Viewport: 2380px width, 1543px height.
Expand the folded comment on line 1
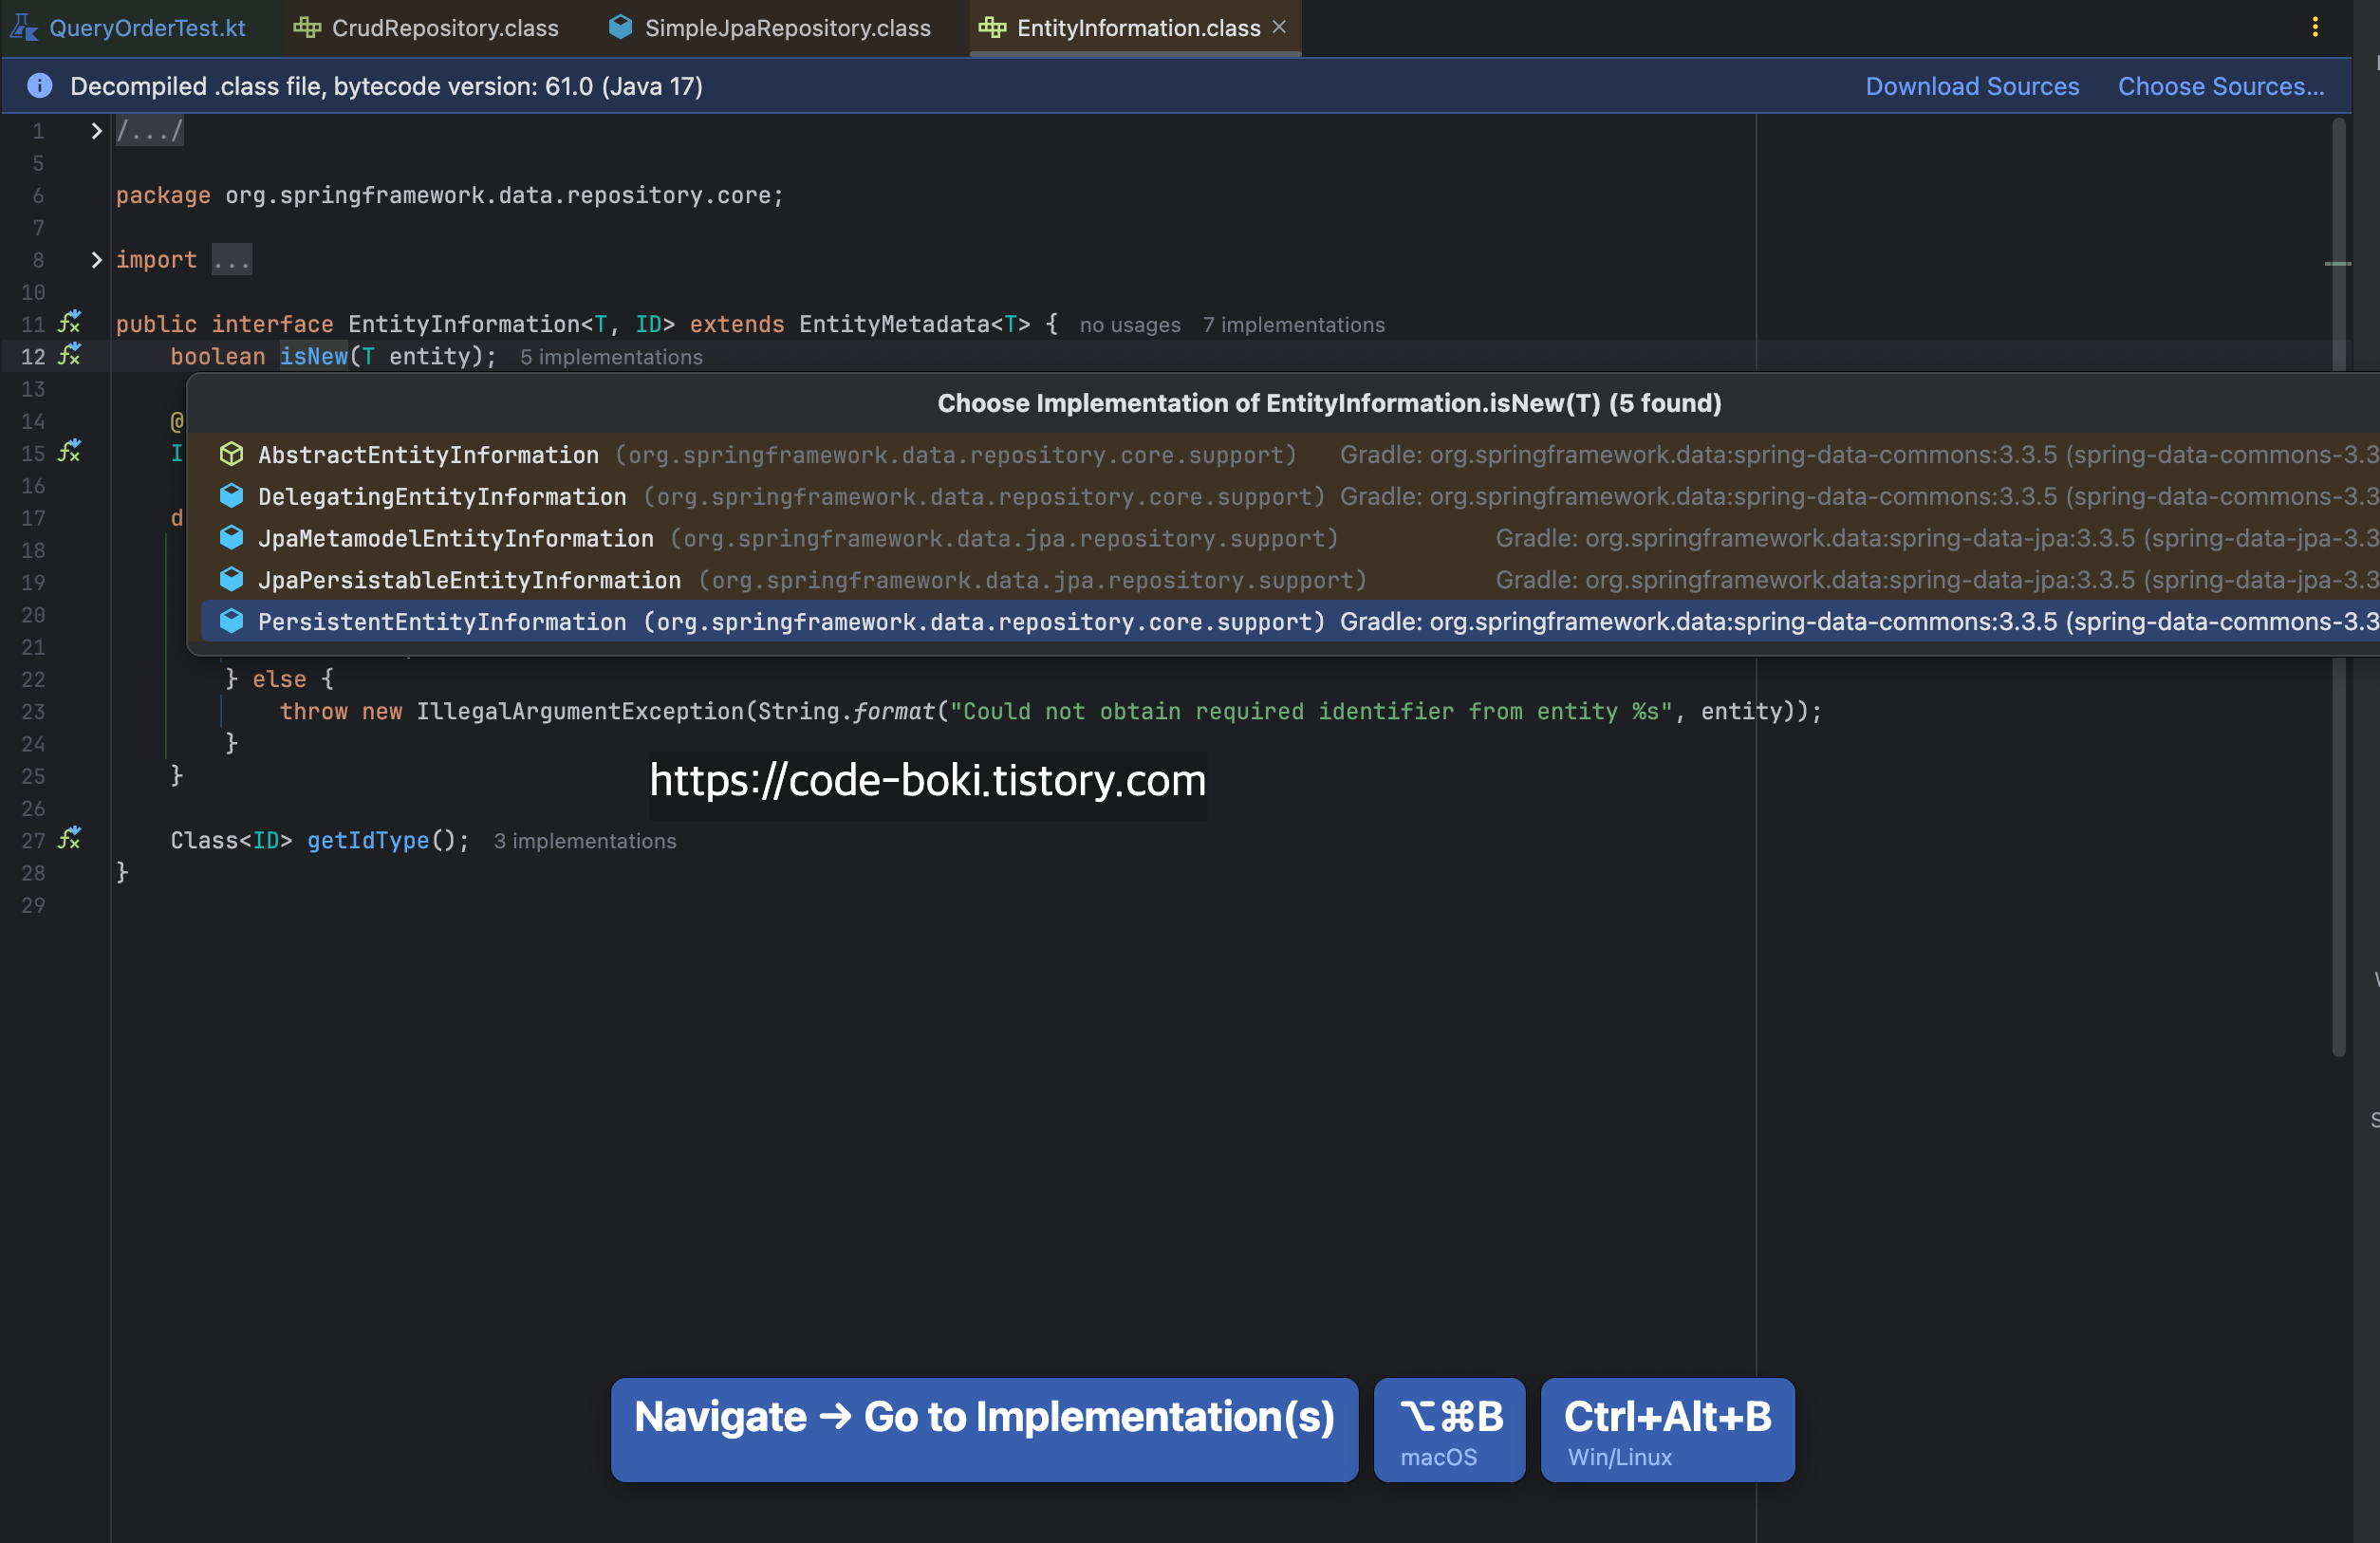[x=96, y=130]
